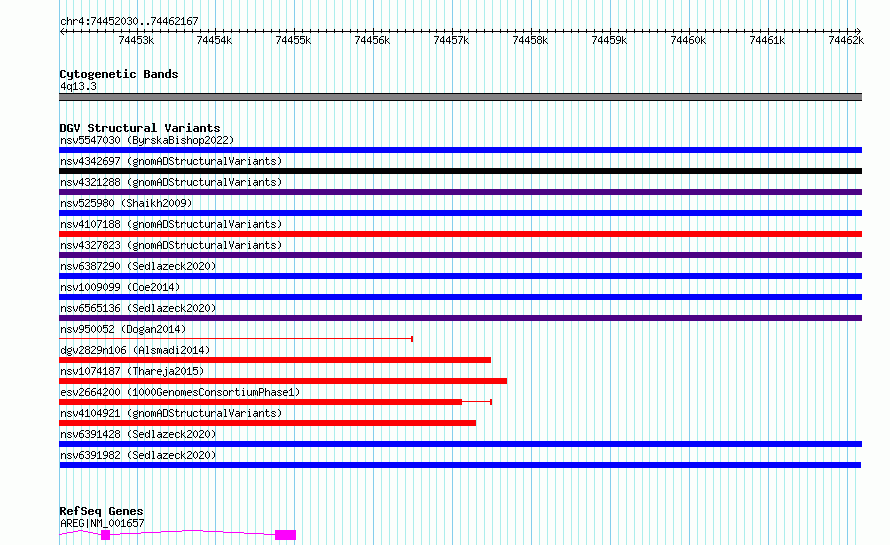Viewport: 890px width, 545px height.
Task: Select the thin red nsv950052 line
Action: (236, 339)
